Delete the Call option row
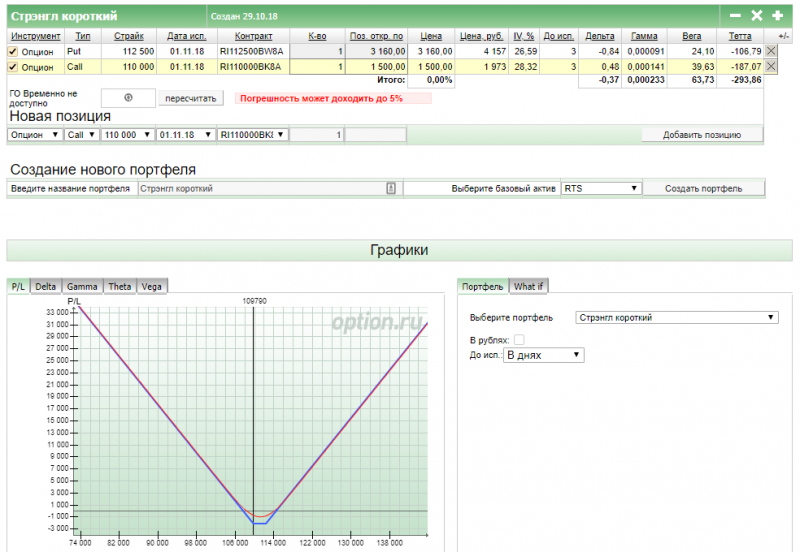The image size is (800, 552). click(771, 66)
